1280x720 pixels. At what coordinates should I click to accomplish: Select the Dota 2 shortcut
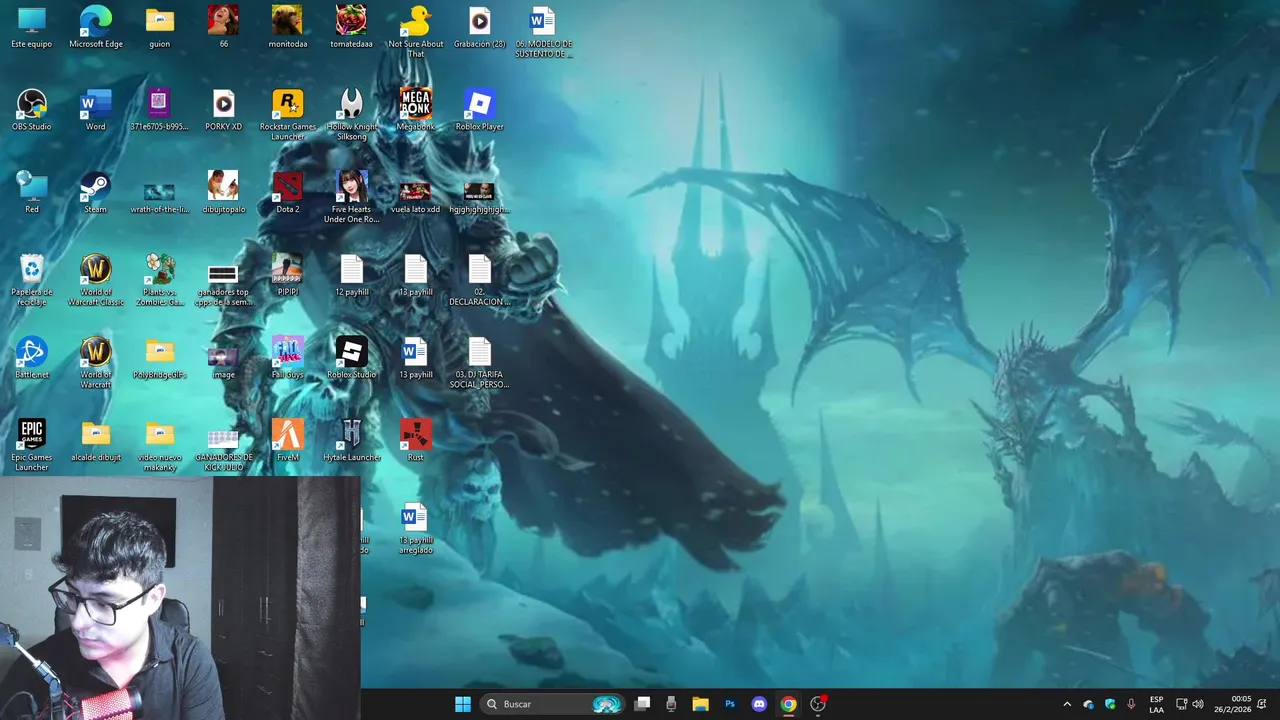pyautogui.click(x=288, y=193)
